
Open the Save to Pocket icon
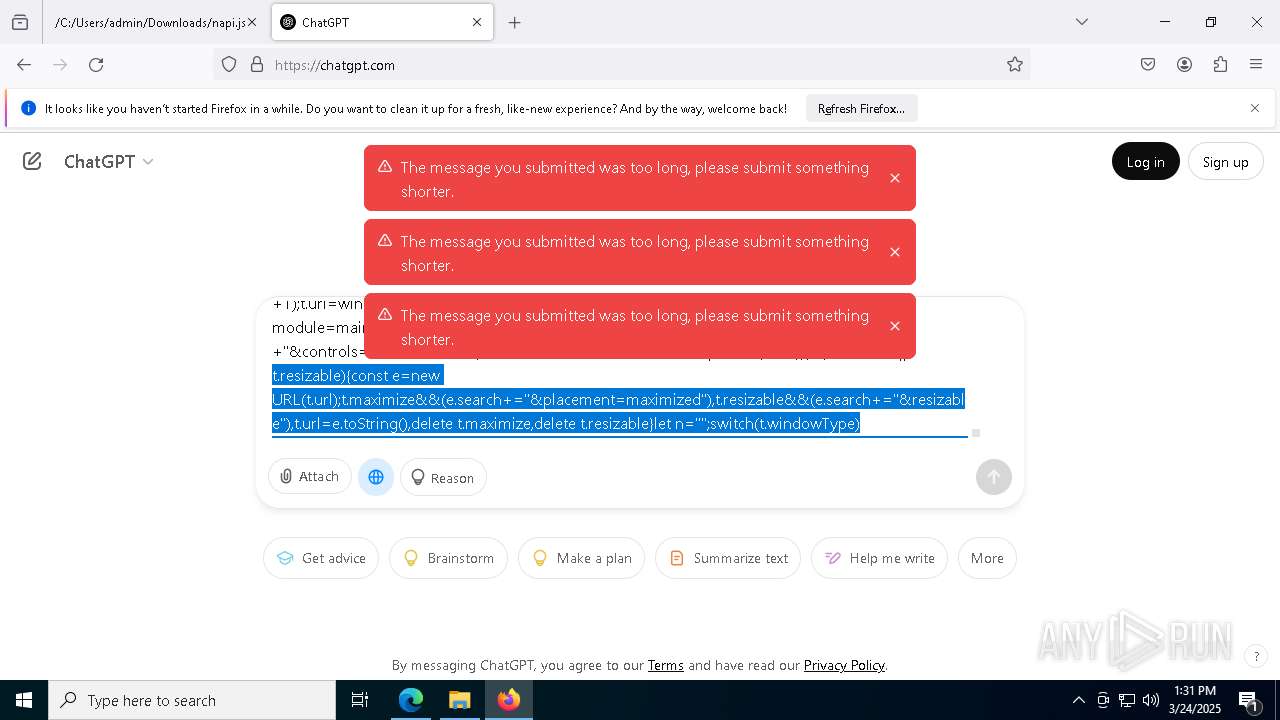pos(1148,65)
